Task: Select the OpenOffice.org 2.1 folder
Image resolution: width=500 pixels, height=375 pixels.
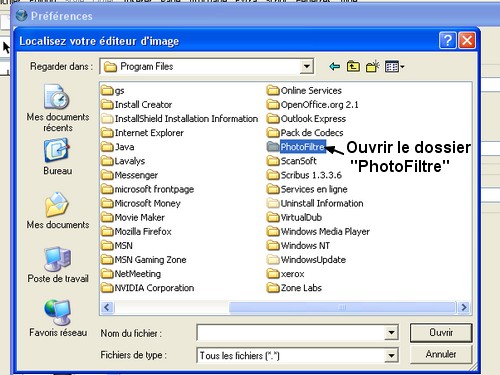Action: coord(313,105)
